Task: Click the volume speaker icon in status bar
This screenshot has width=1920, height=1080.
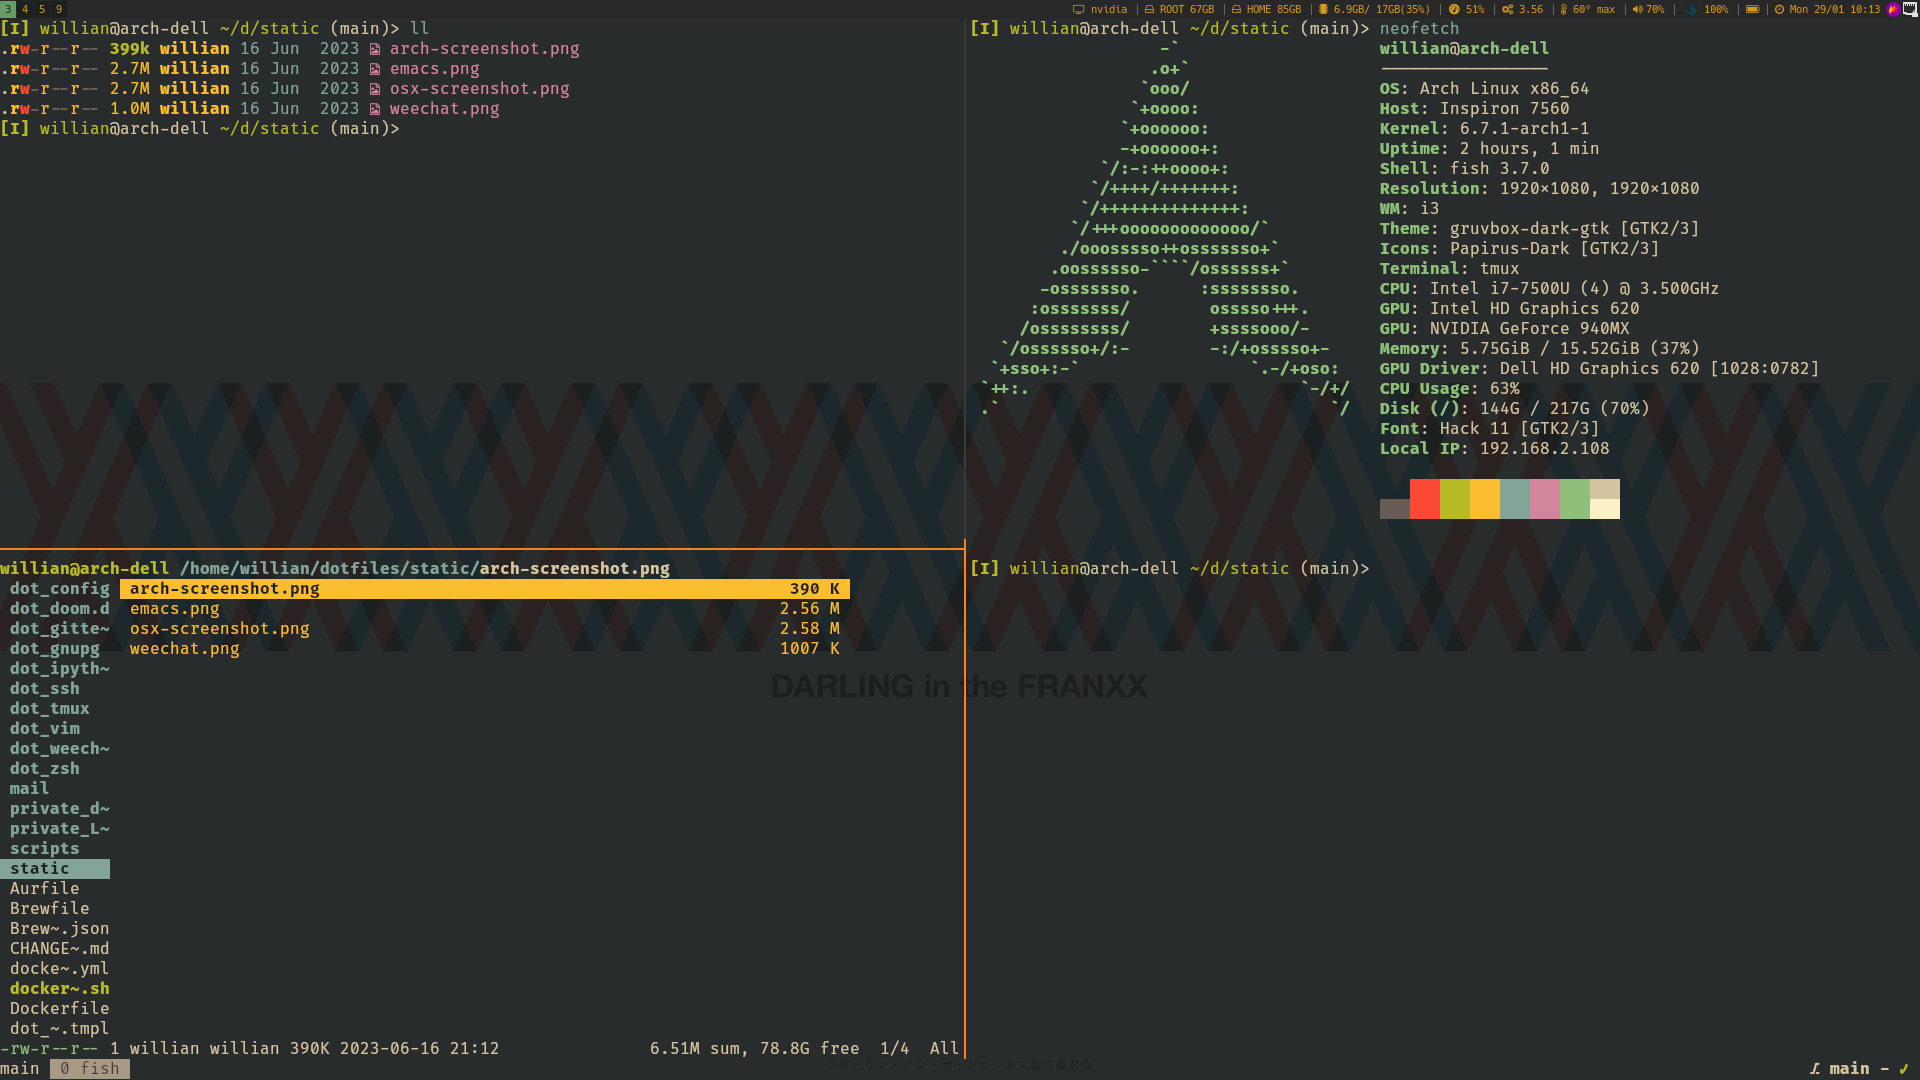Action: point(1637,9)
